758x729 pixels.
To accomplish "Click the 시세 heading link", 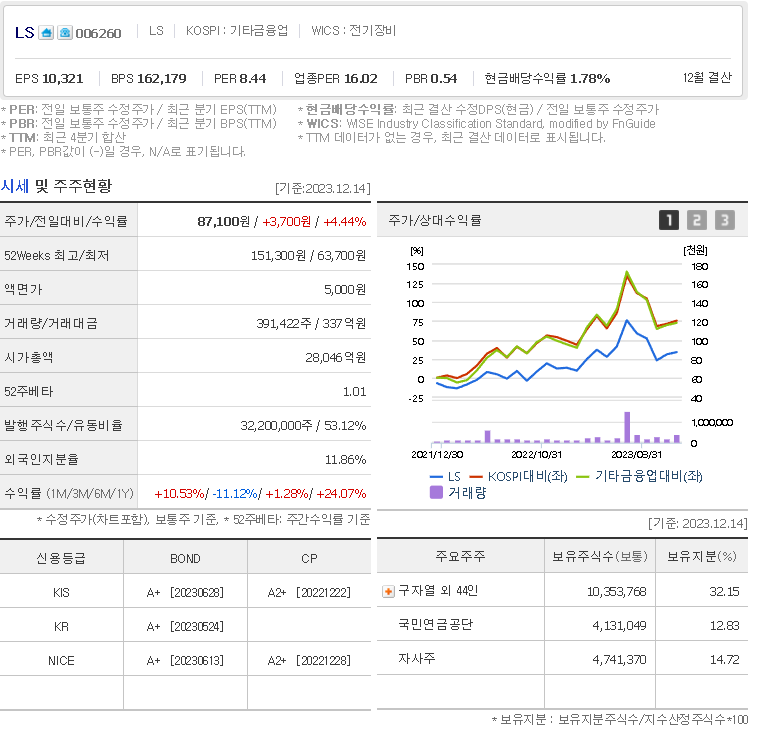I will point(15,186).
